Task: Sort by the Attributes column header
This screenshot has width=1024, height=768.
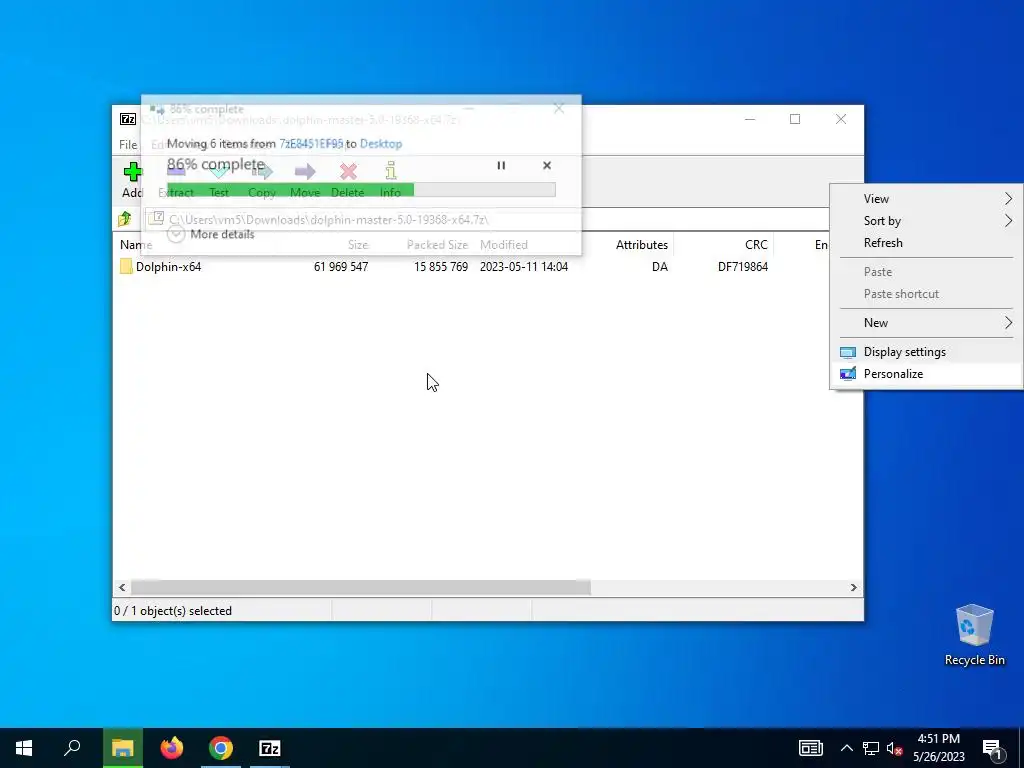Action: pos(641,245)
